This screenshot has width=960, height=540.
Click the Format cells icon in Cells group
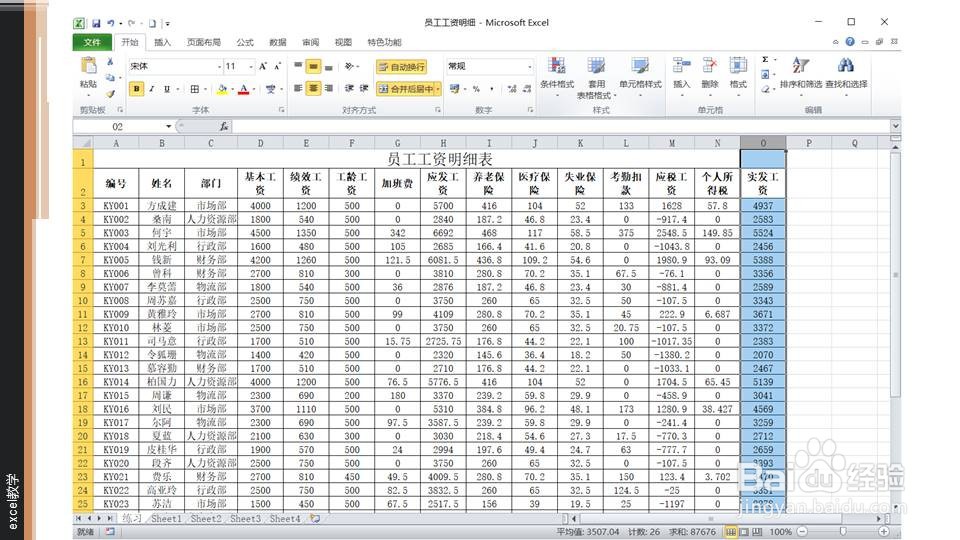(738, 66)
